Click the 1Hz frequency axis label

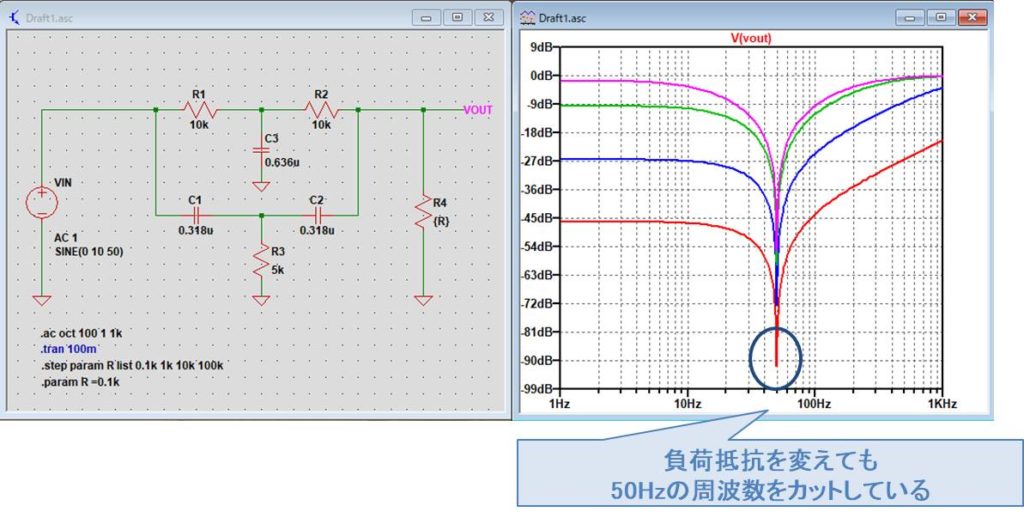click(x=560, y=404)
